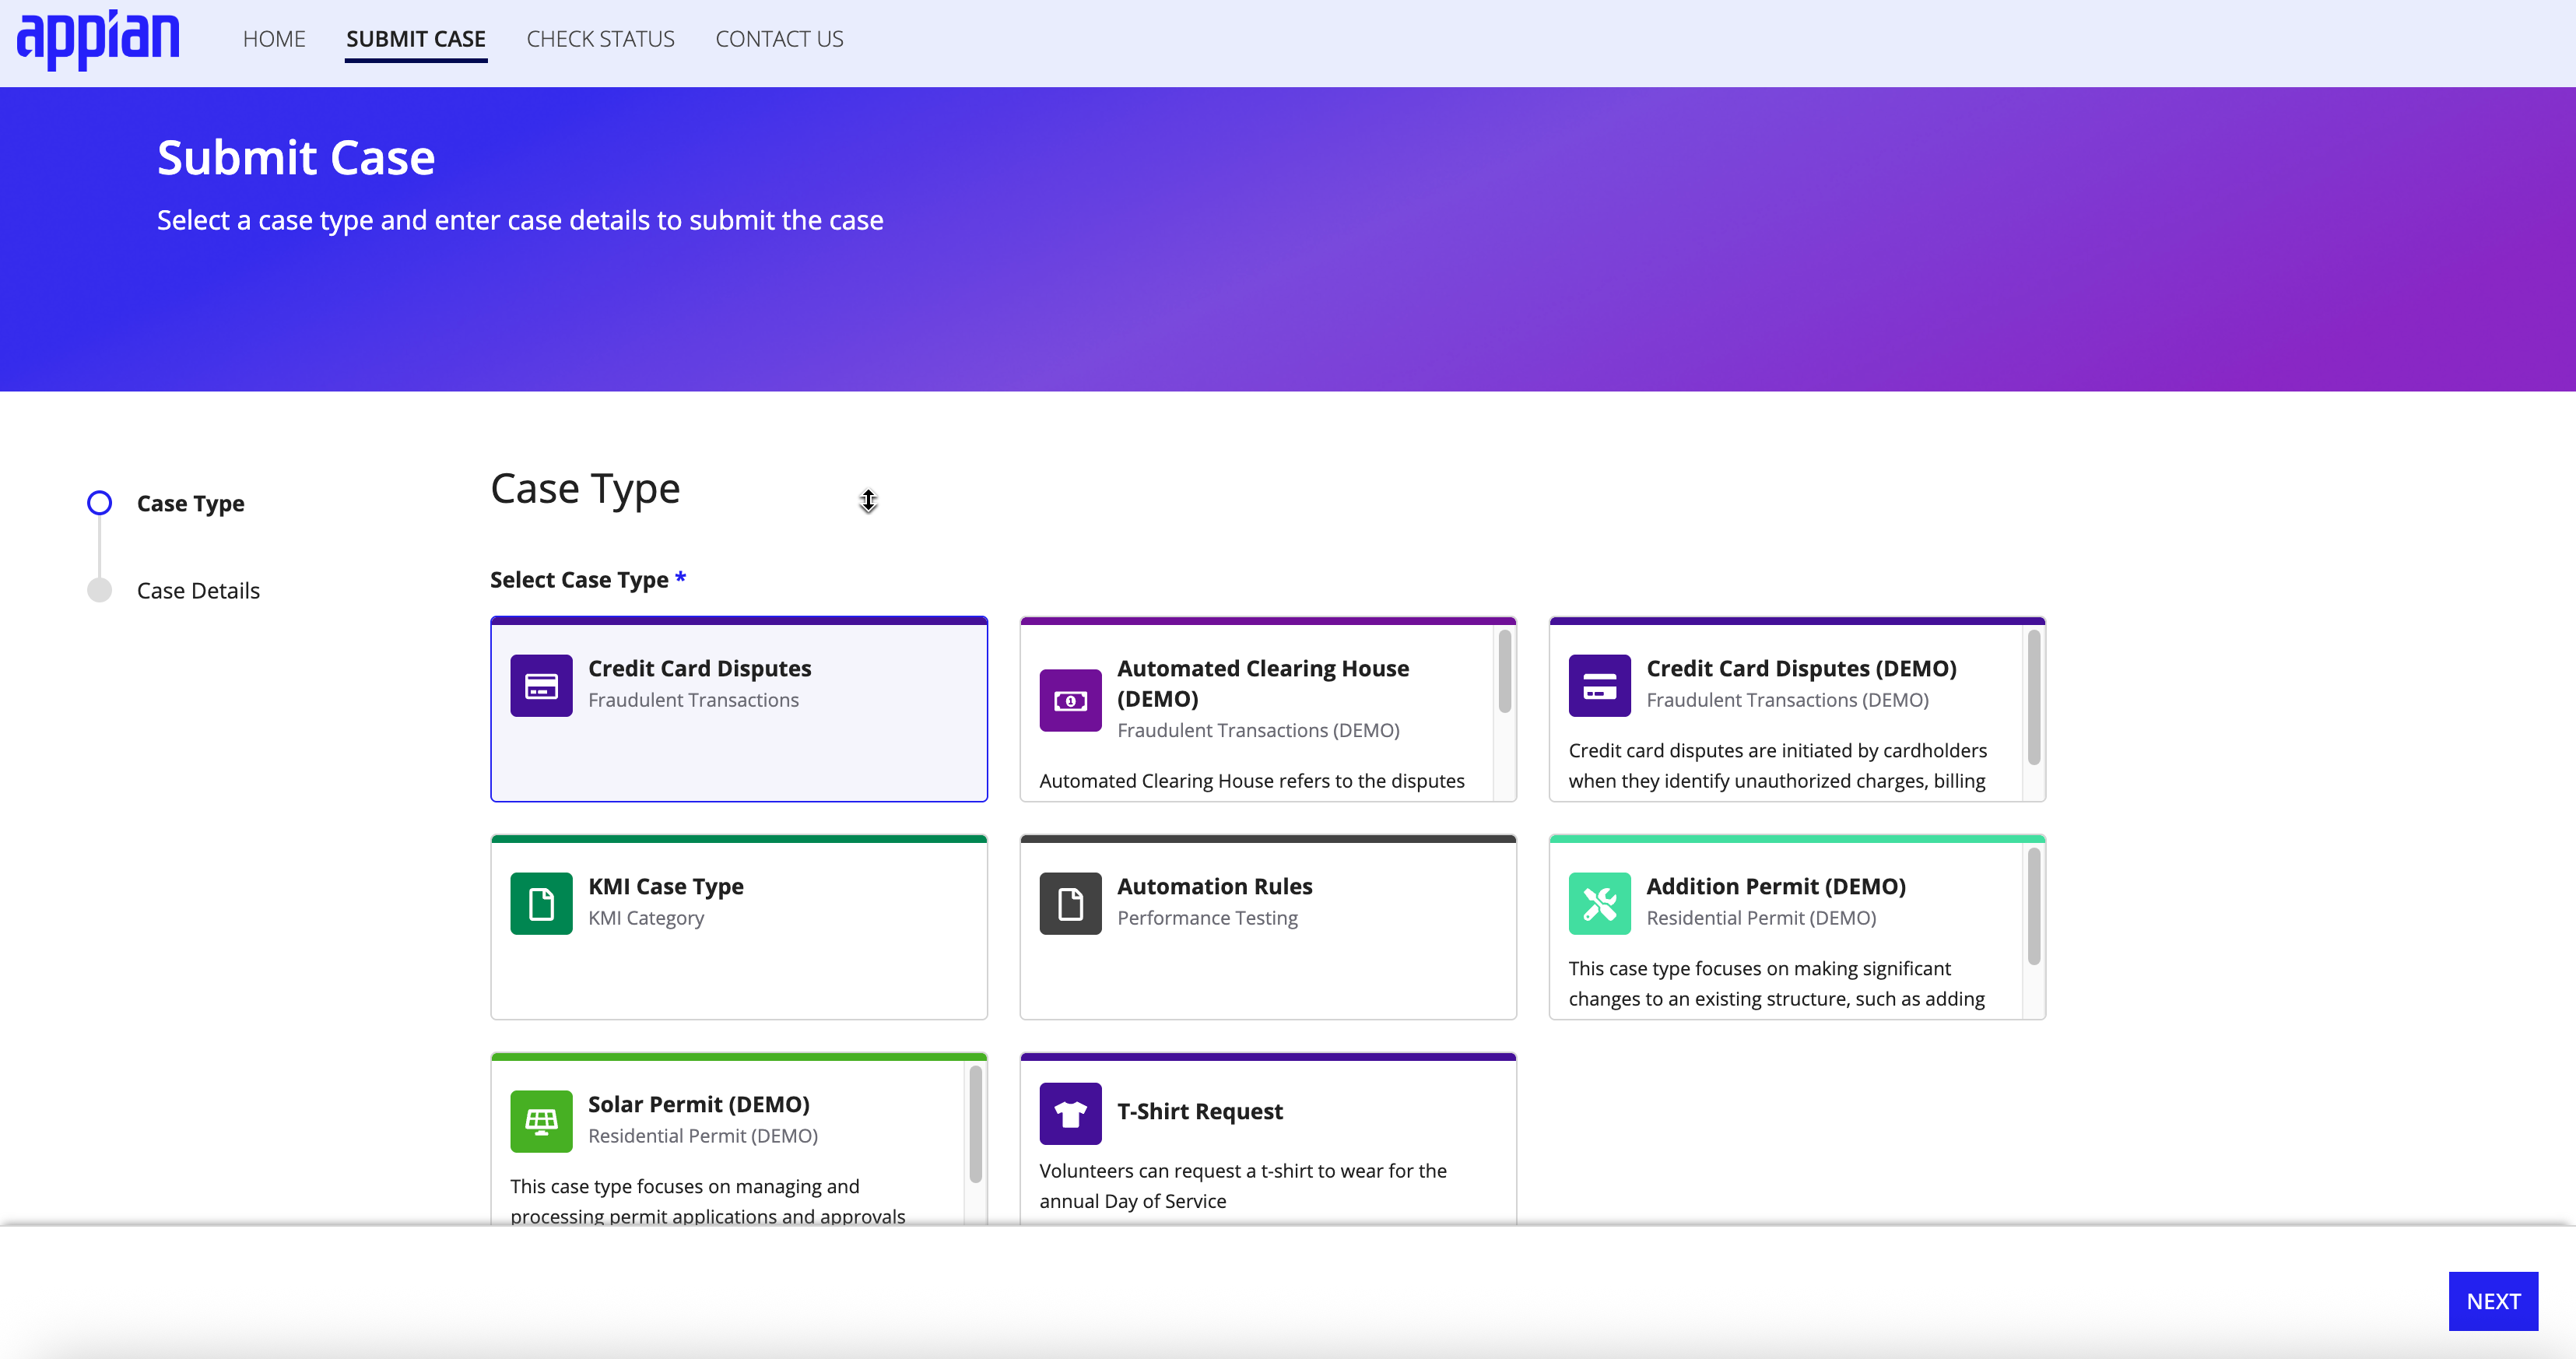Click Residential Permit (DEMO) under Addition Permit
2576x1359 pixels.
(x=1761, y=918)
